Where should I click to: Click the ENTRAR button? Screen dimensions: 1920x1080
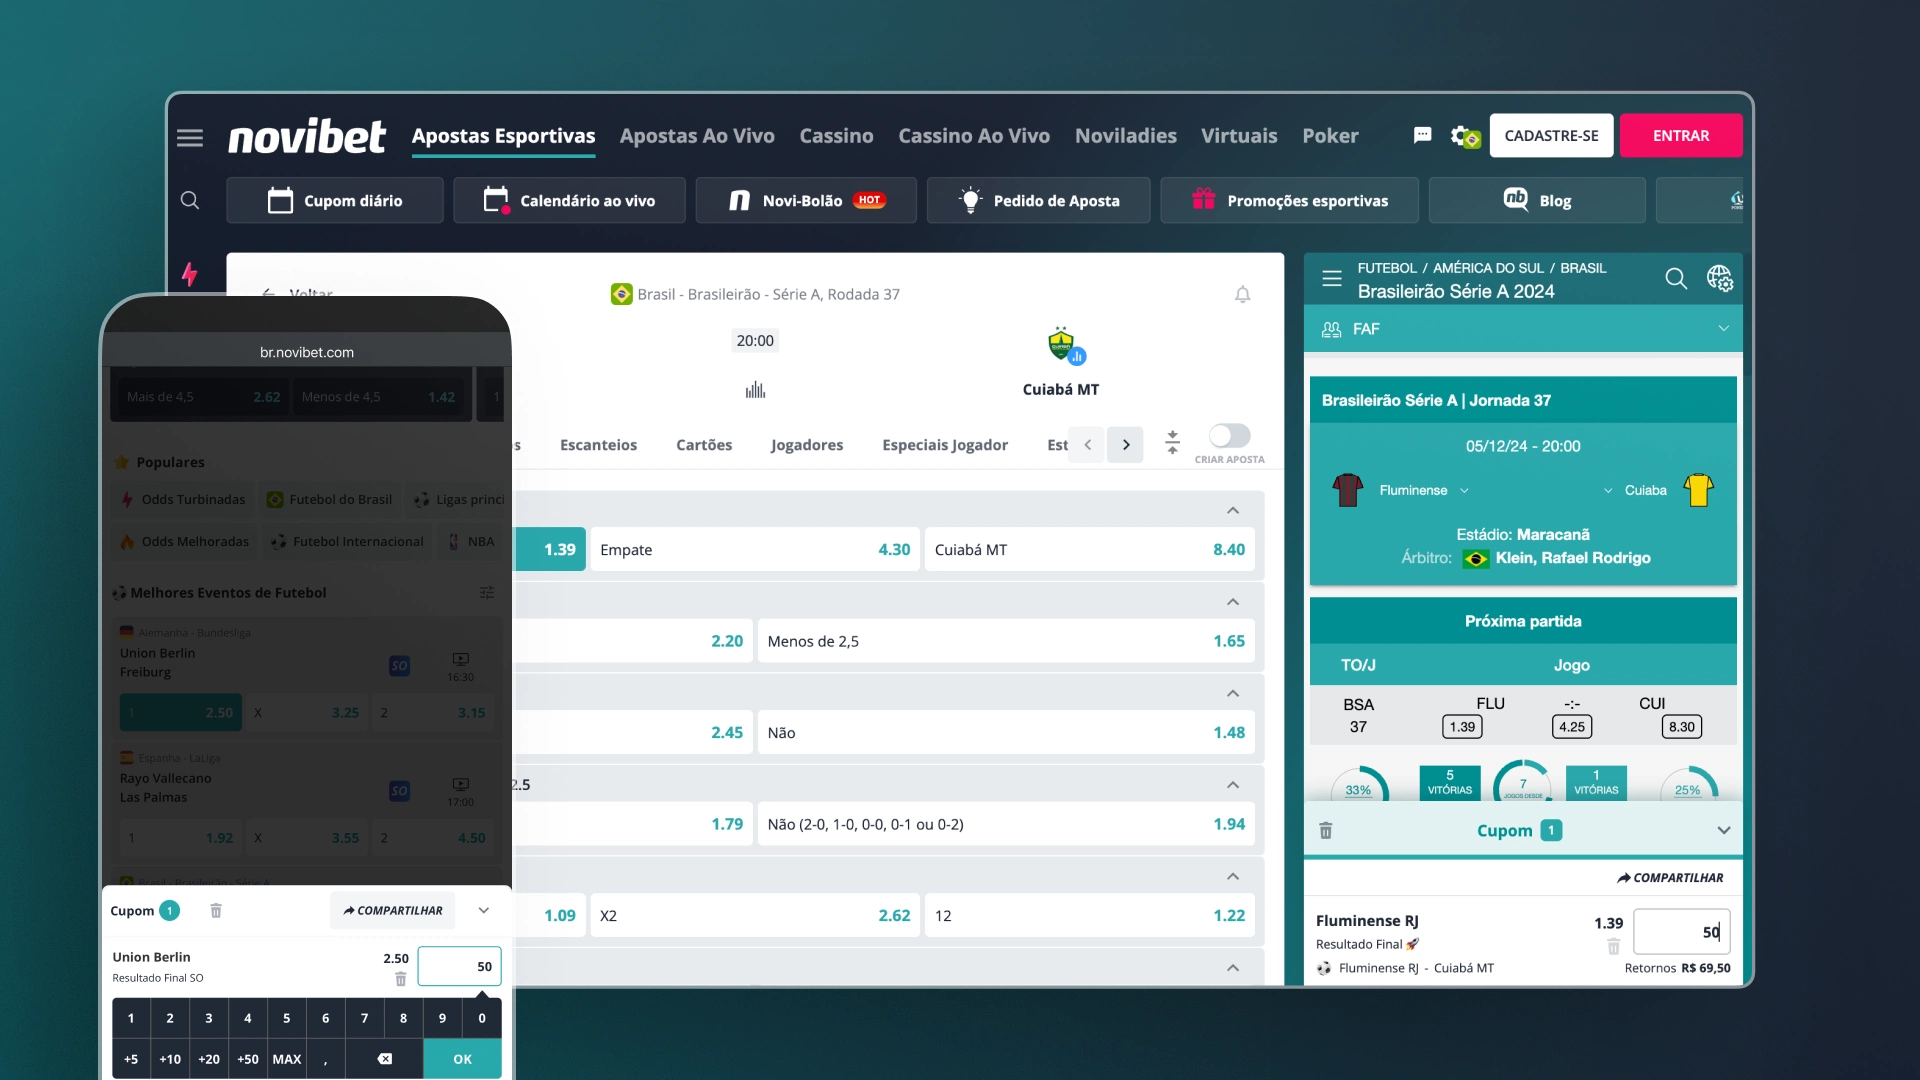pyautogui.click(x=1681, y=136)
